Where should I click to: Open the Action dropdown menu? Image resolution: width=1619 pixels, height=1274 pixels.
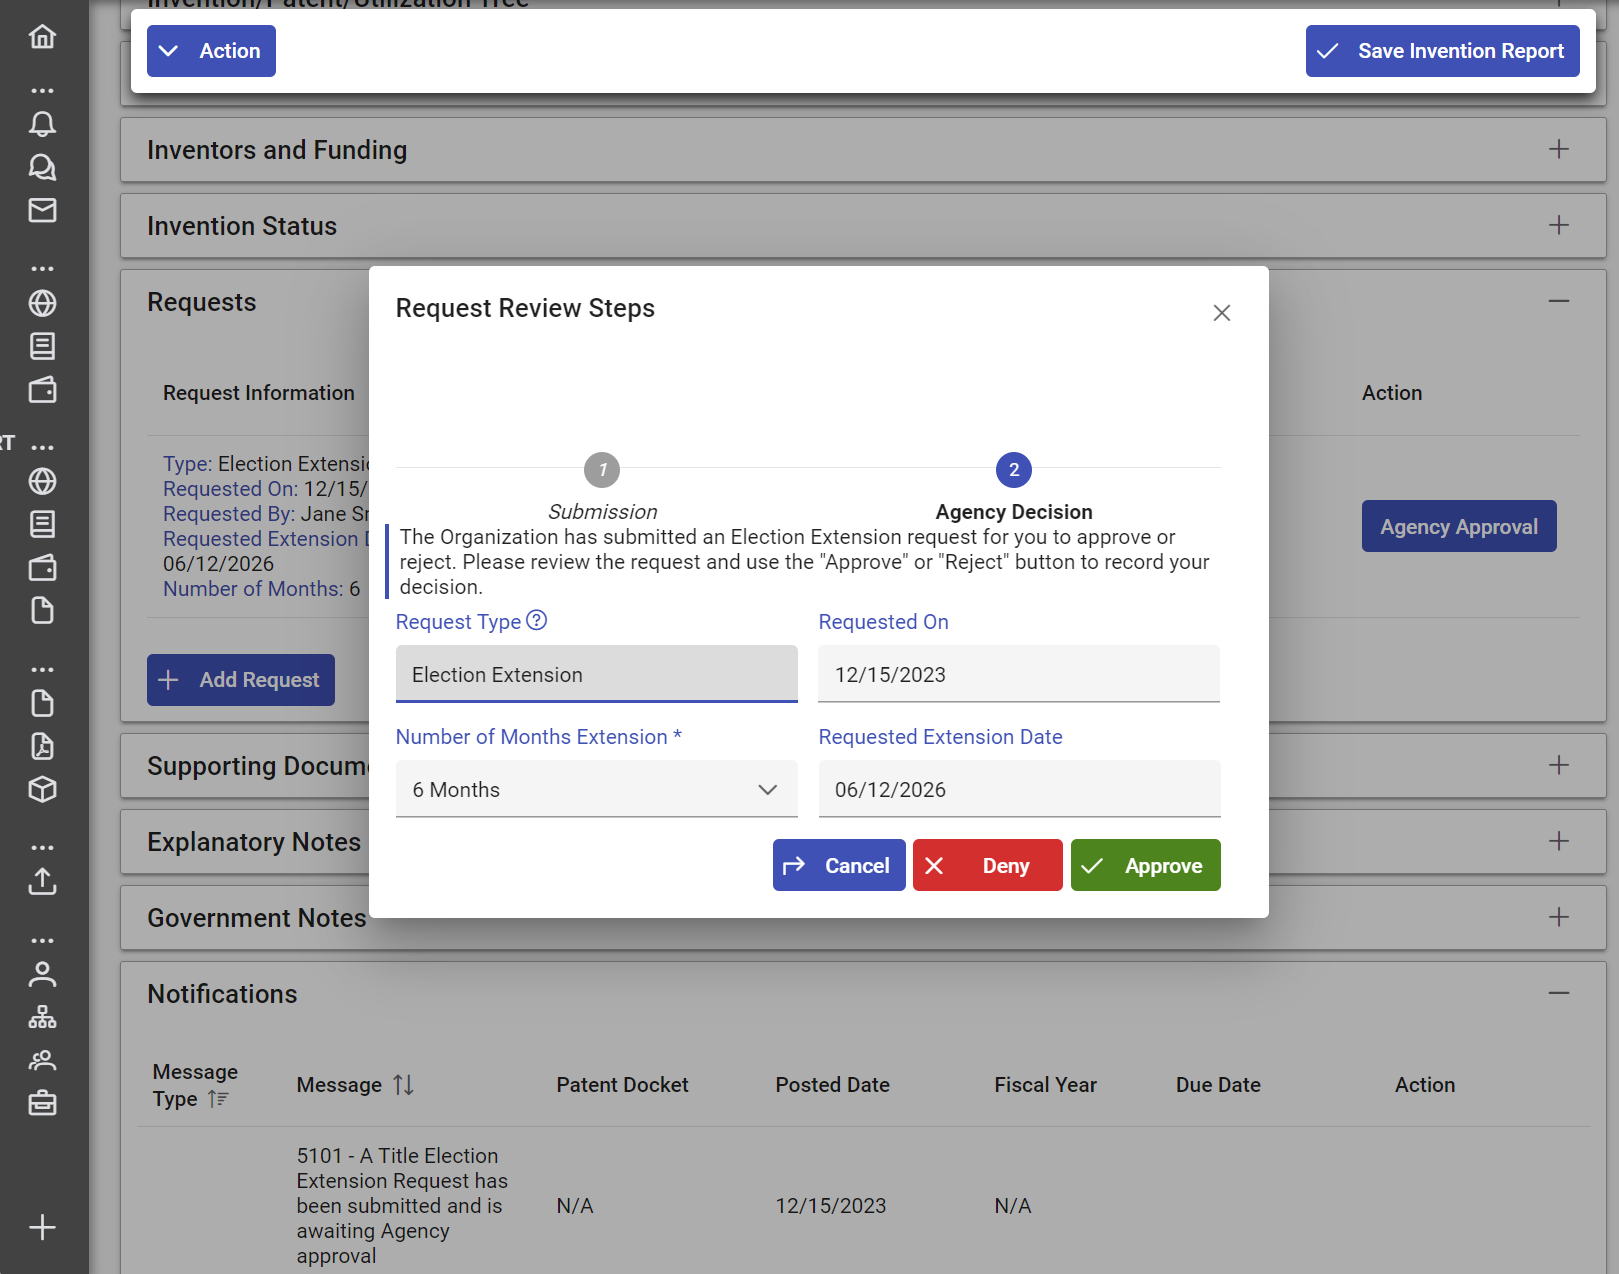click(x=211, y=51)
